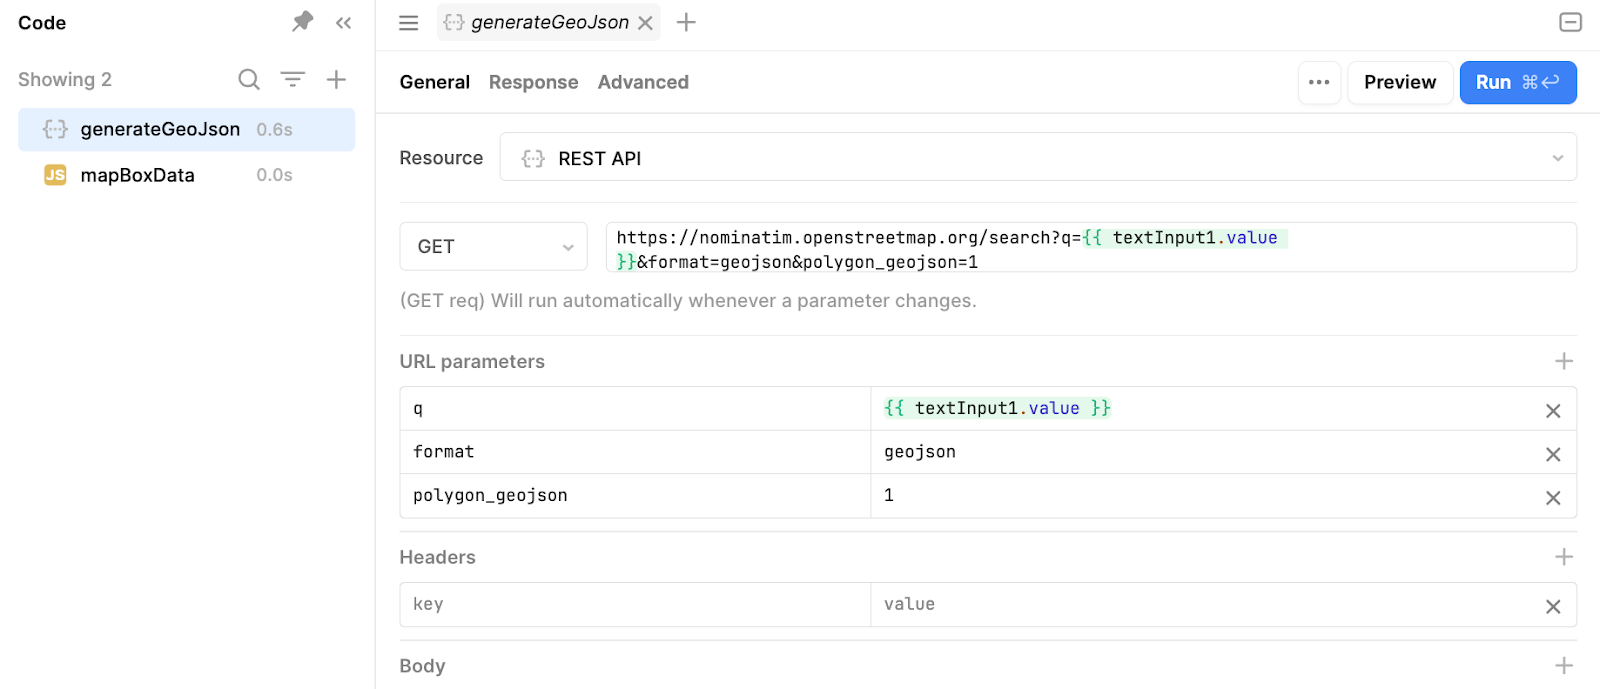Click the 0.6s timing of generateGeoJson
The width and height of the screenshot is (1600, 689).
[x=274, y=130]
